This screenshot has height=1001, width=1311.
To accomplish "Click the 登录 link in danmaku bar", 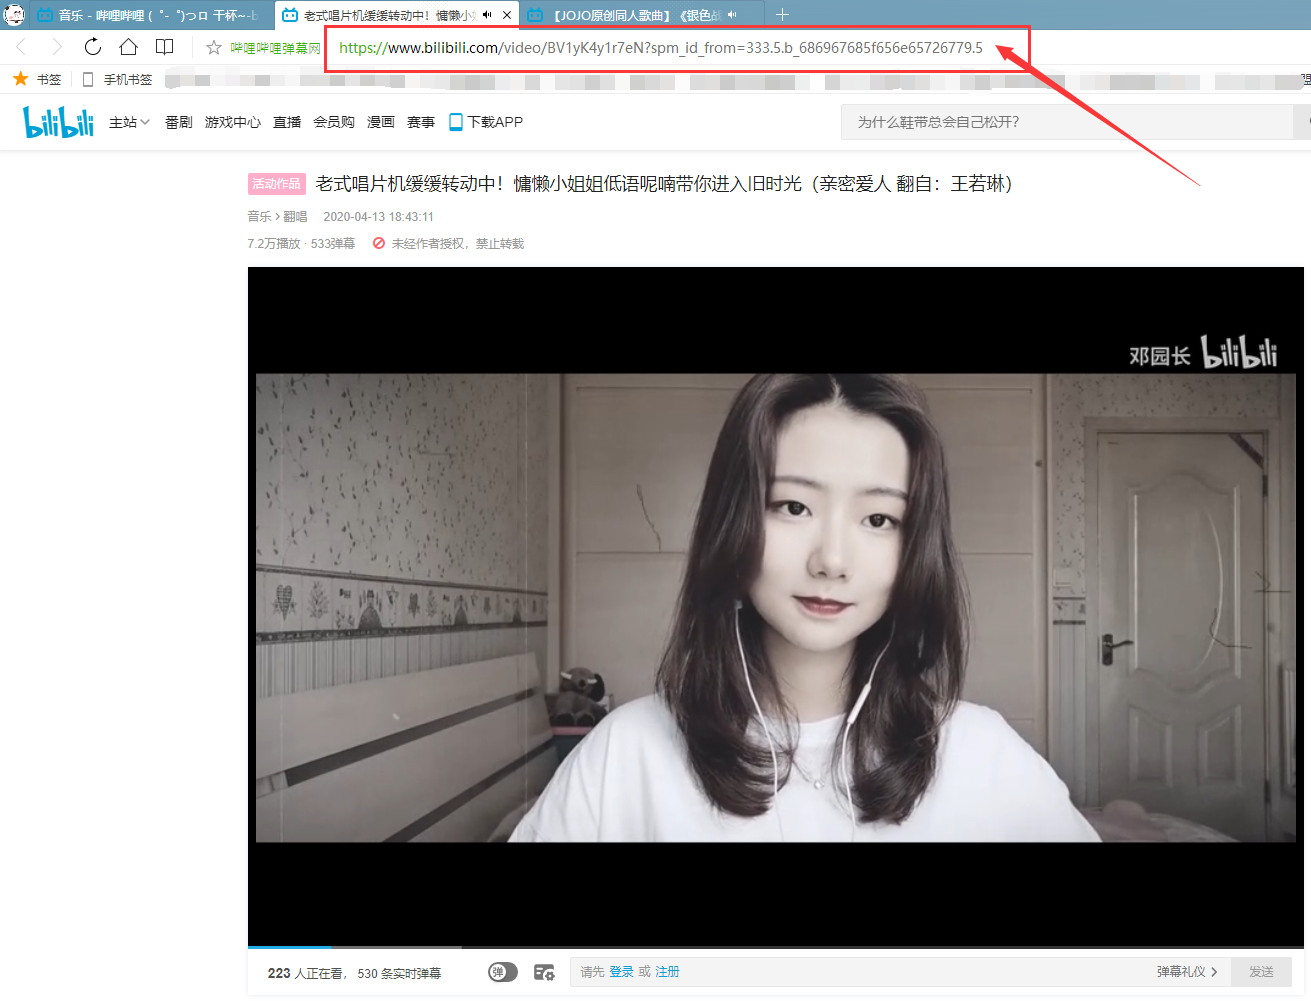I will pyautogui.click(x=621, y=972).
